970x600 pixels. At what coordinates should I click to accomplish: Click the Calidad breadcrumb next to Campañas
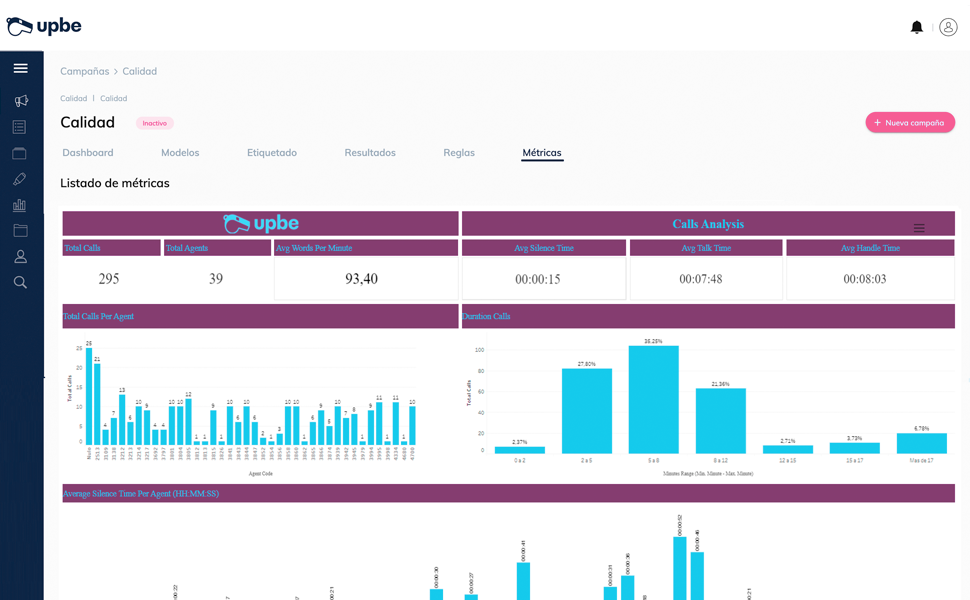(140, 71)
